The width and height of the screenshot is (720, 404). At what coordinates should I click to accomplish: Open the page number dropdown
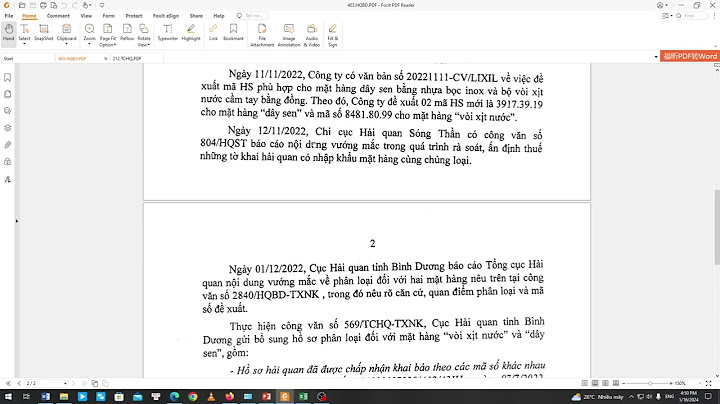(x=65, y=383)
